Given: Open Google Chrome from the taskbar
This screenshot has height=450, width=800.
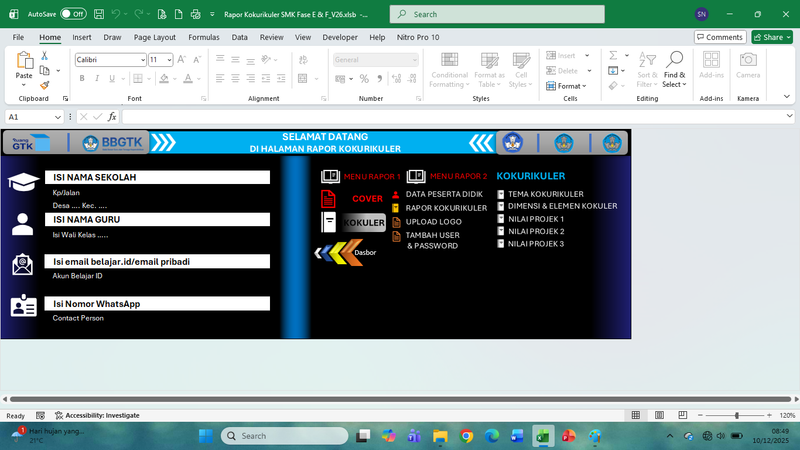Looking at the screenshot, I should pyautogui.click(x=467, y=436).
